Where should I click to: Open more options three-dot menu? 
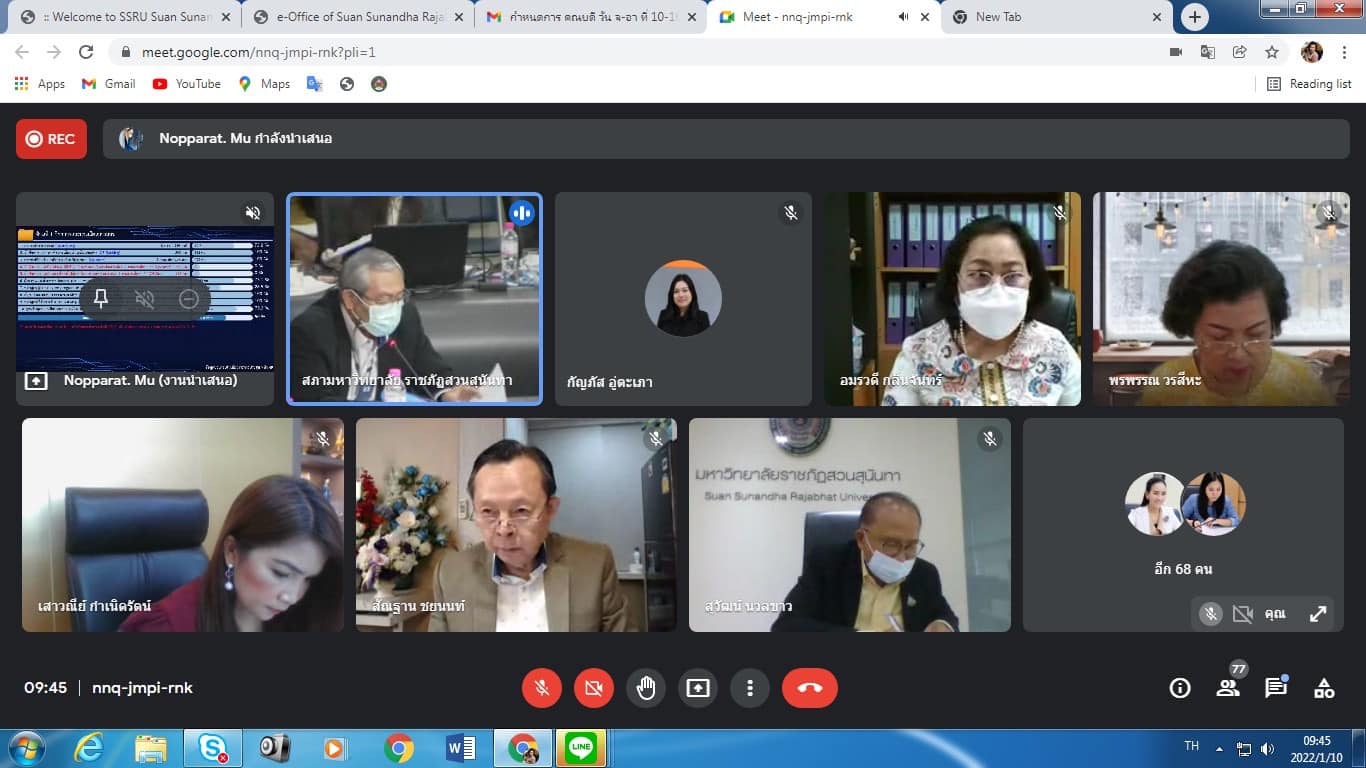click(x=750, y=688)
